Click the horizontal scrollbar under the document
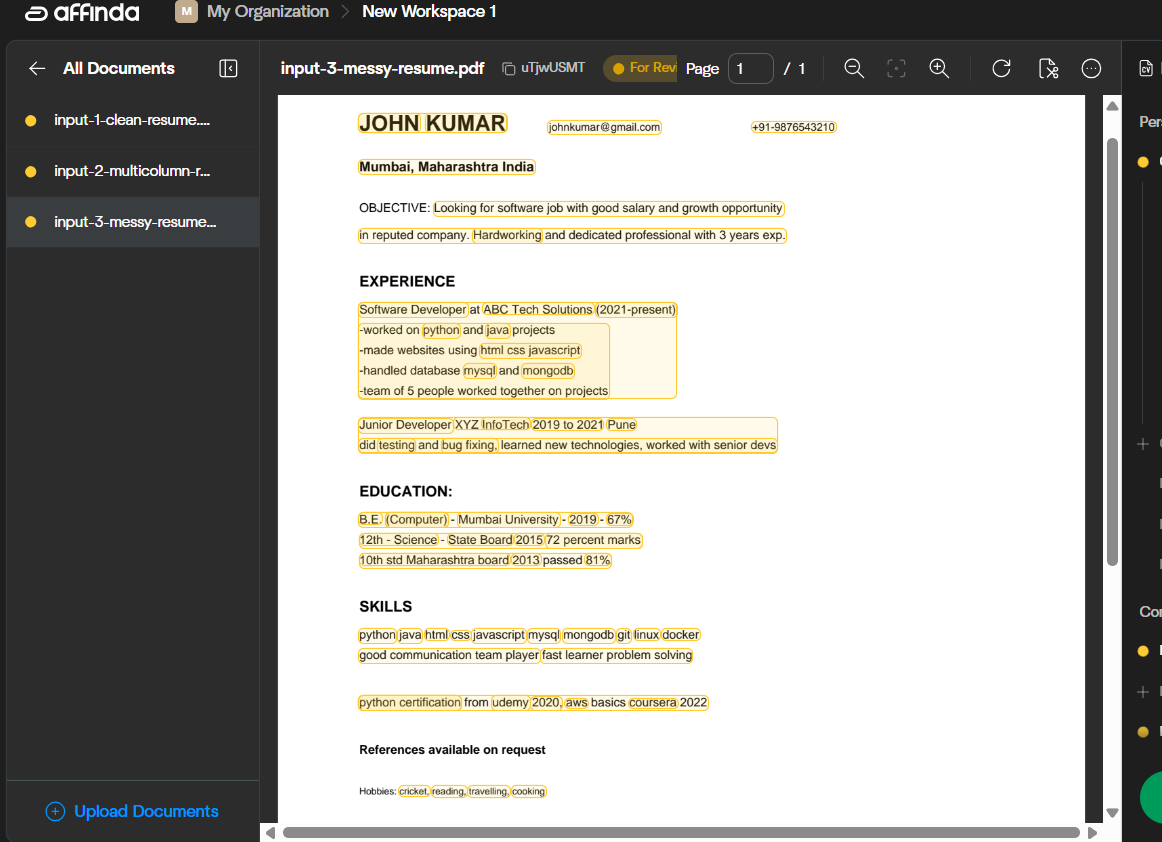 click(680, 832)
